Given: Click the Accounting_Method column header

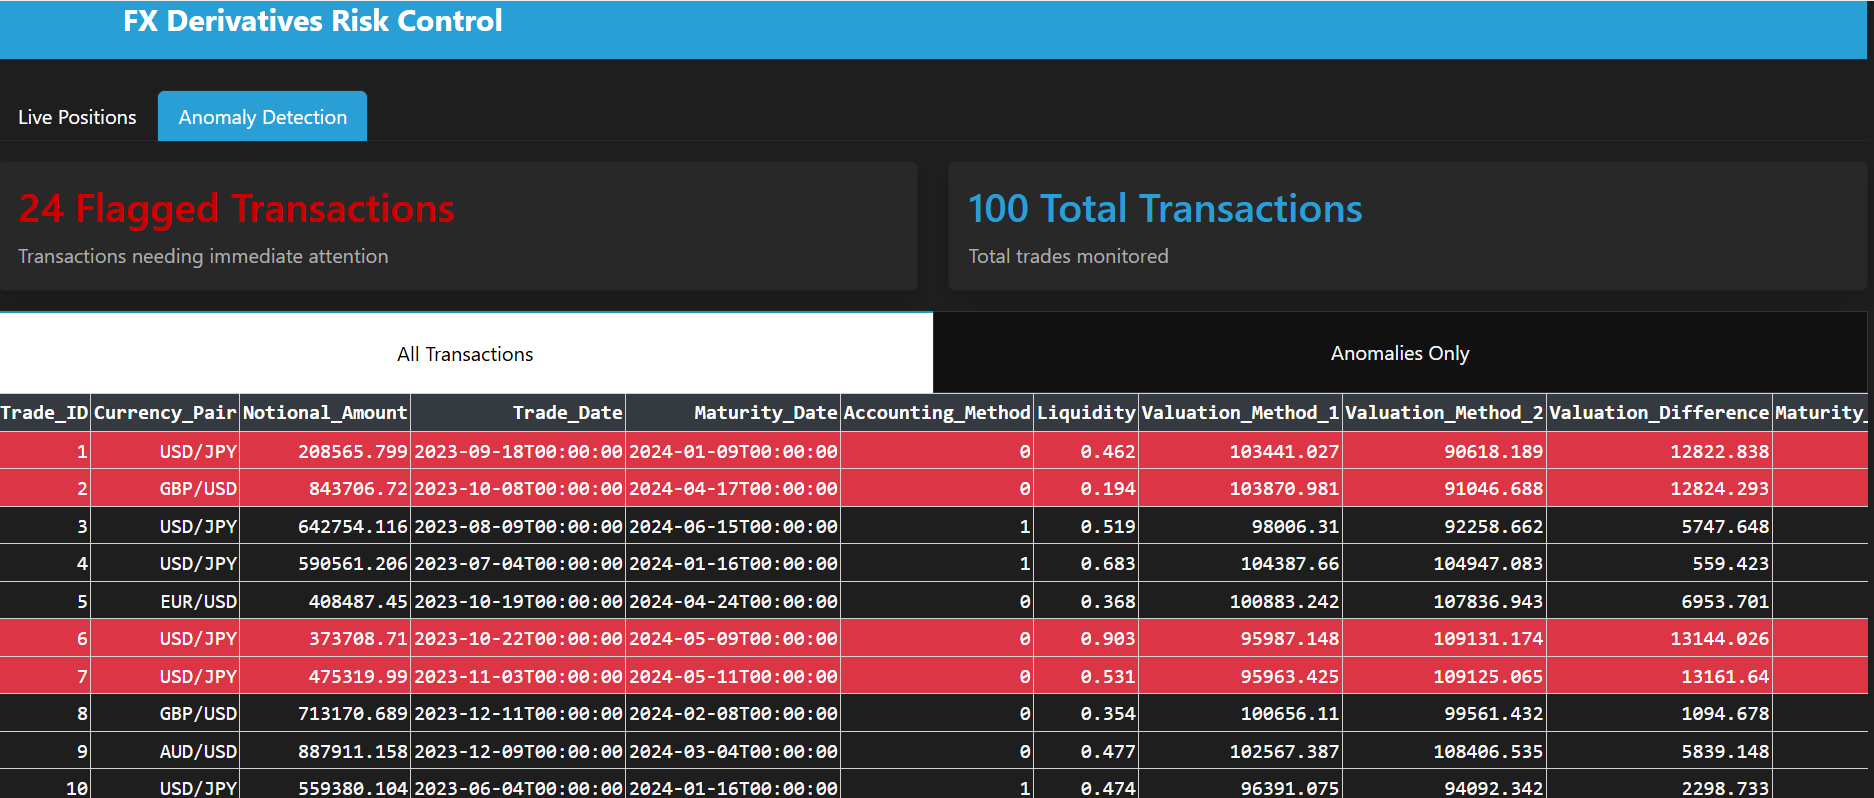Looking at the screenshot, I should click(x=937, y=412).
